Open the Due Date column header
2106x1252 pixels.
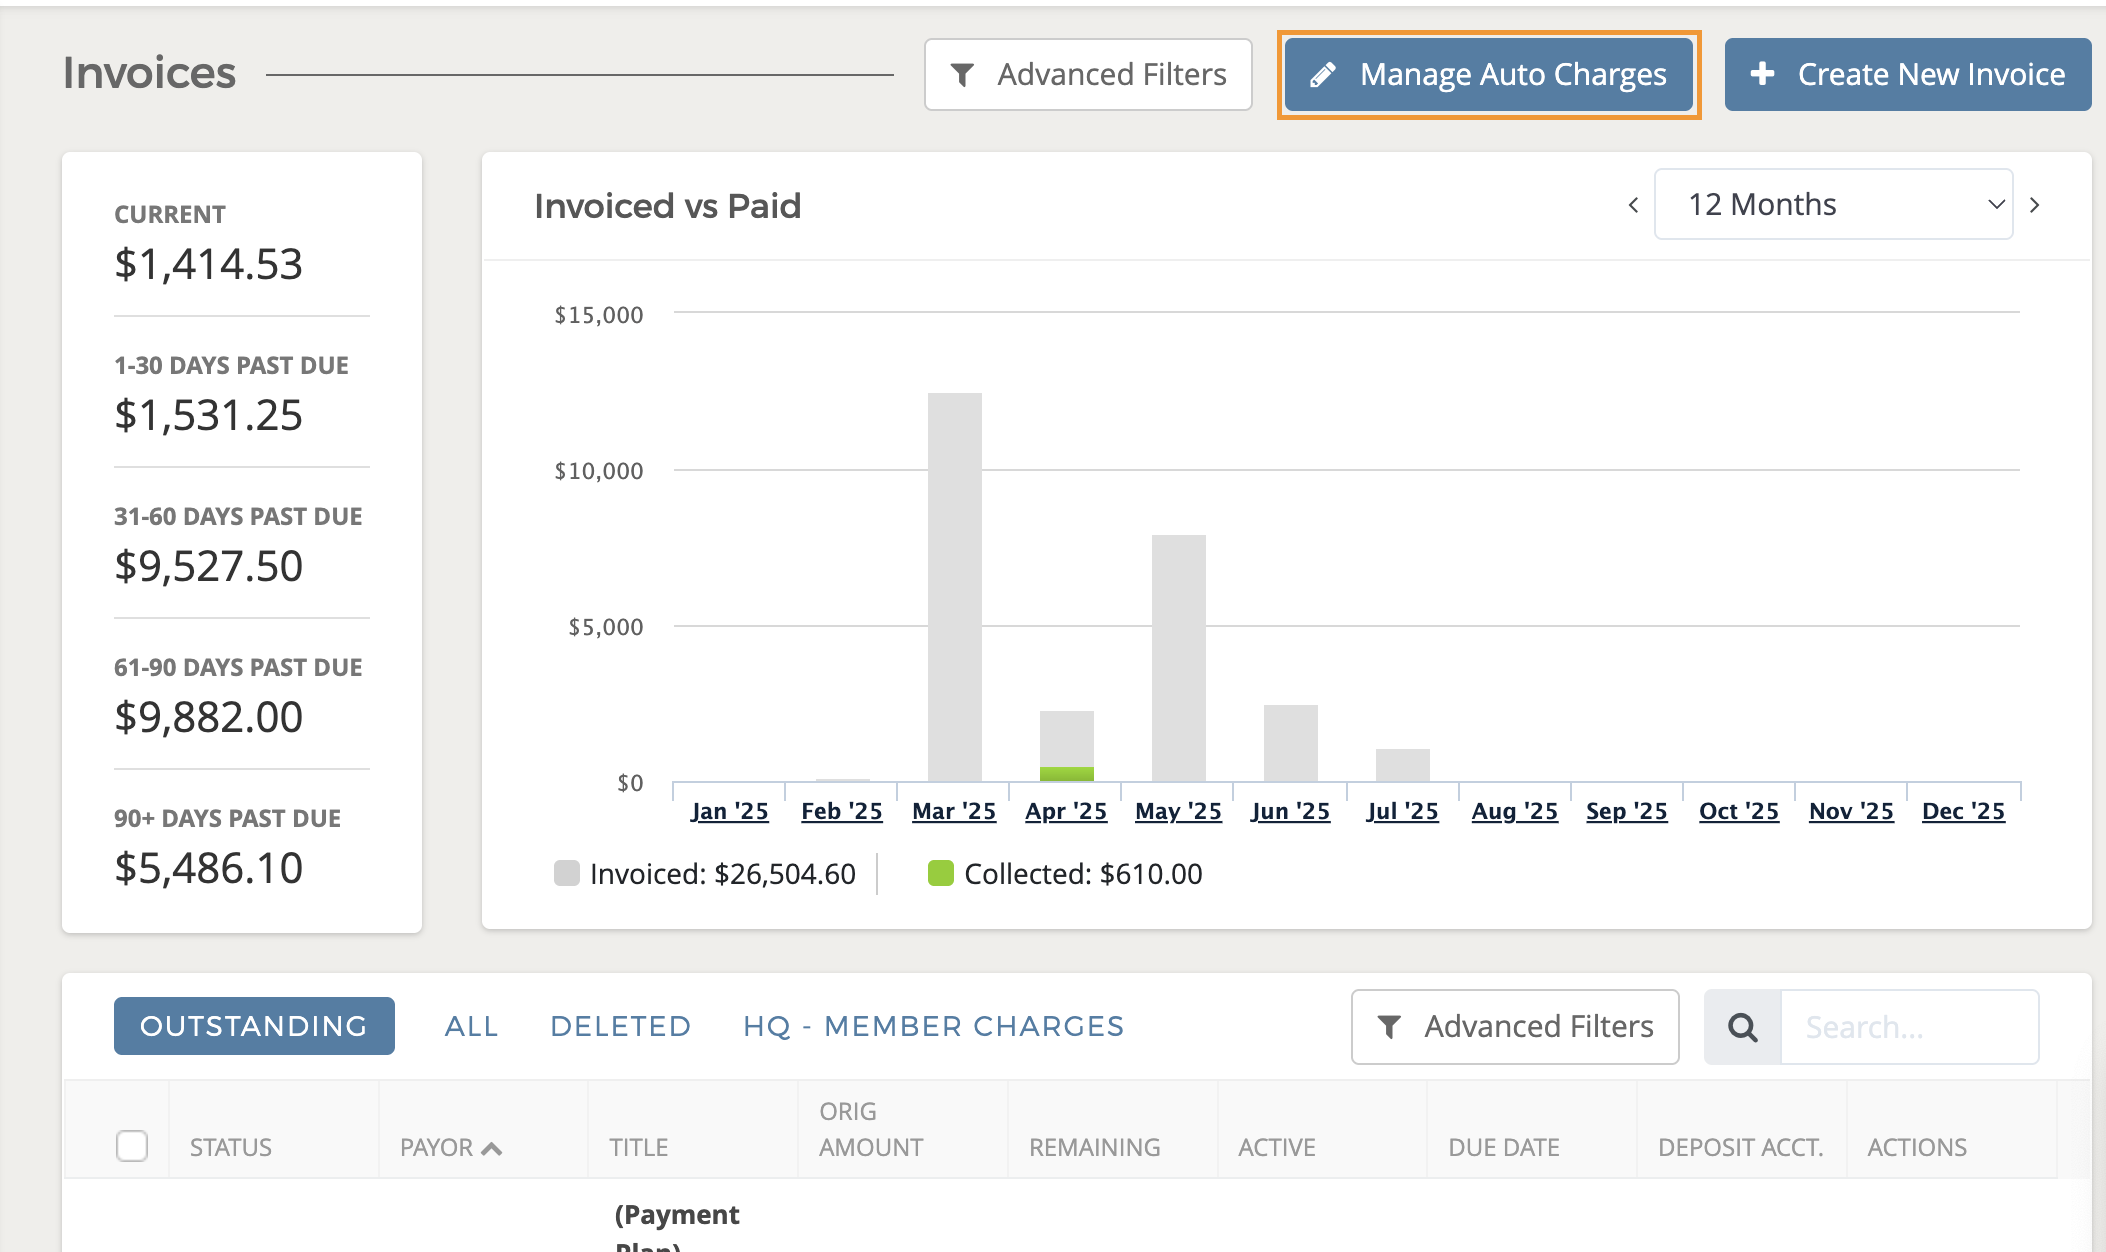coord(1503,1147)
